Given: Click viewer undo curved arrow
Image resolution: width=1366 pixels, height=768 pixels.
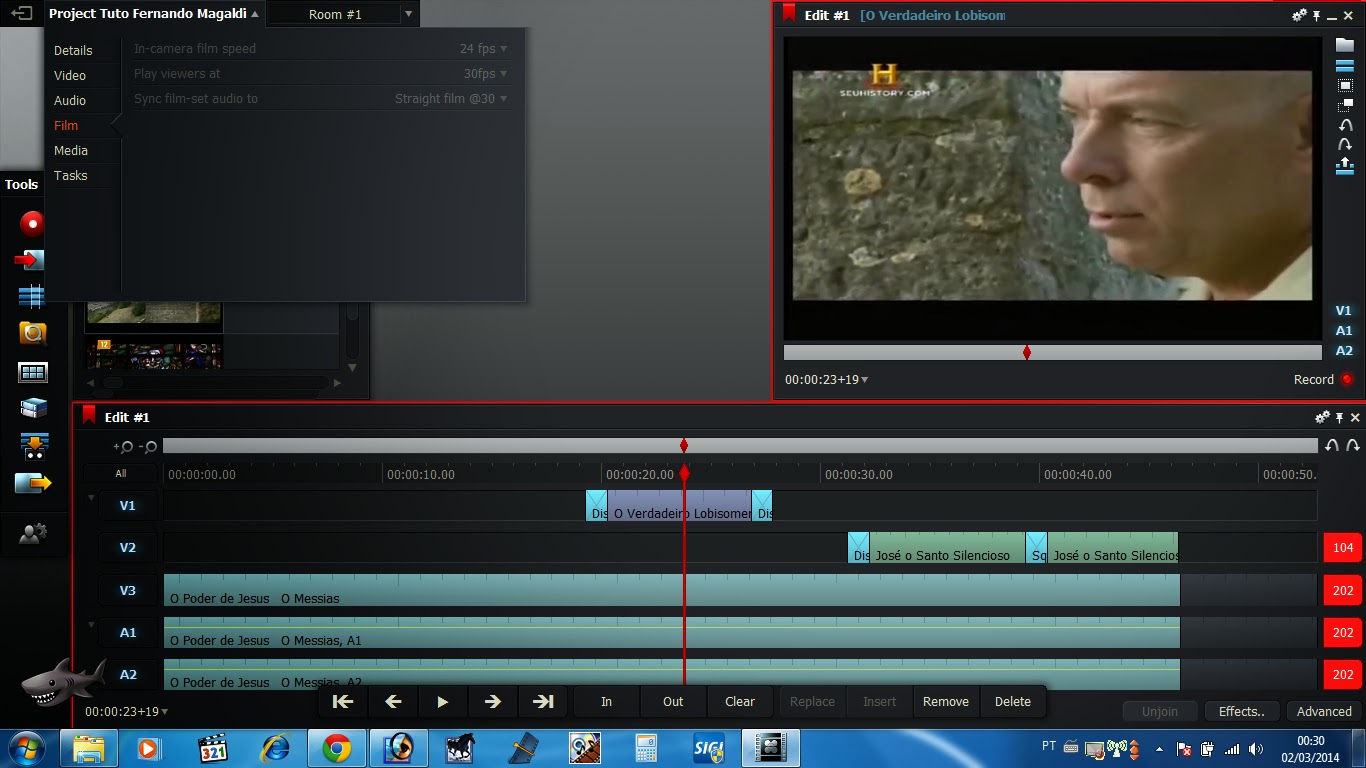Looking at the screenshot, I should [x=1345, y=125].
